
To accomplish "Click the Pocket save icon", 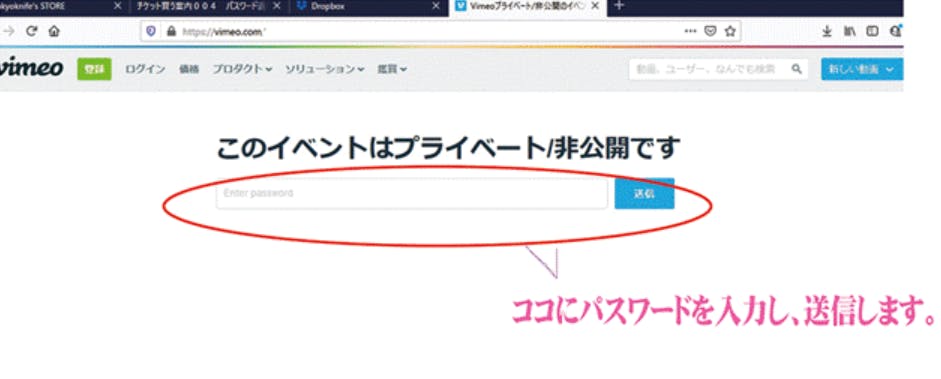I will pos(710,32).
